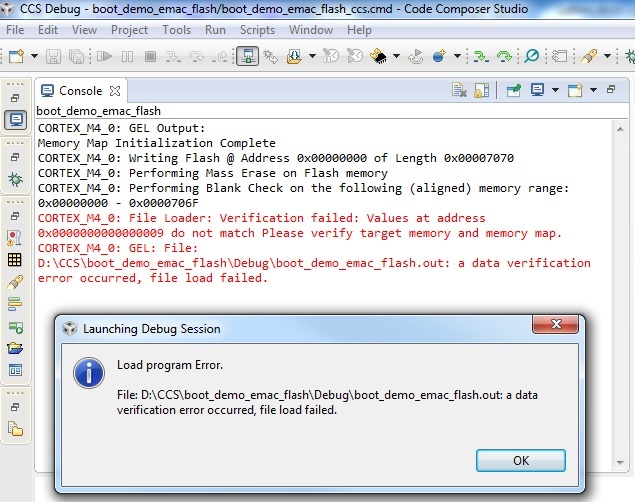Open the File menu

pyautogui.click(x=15, y=30)
